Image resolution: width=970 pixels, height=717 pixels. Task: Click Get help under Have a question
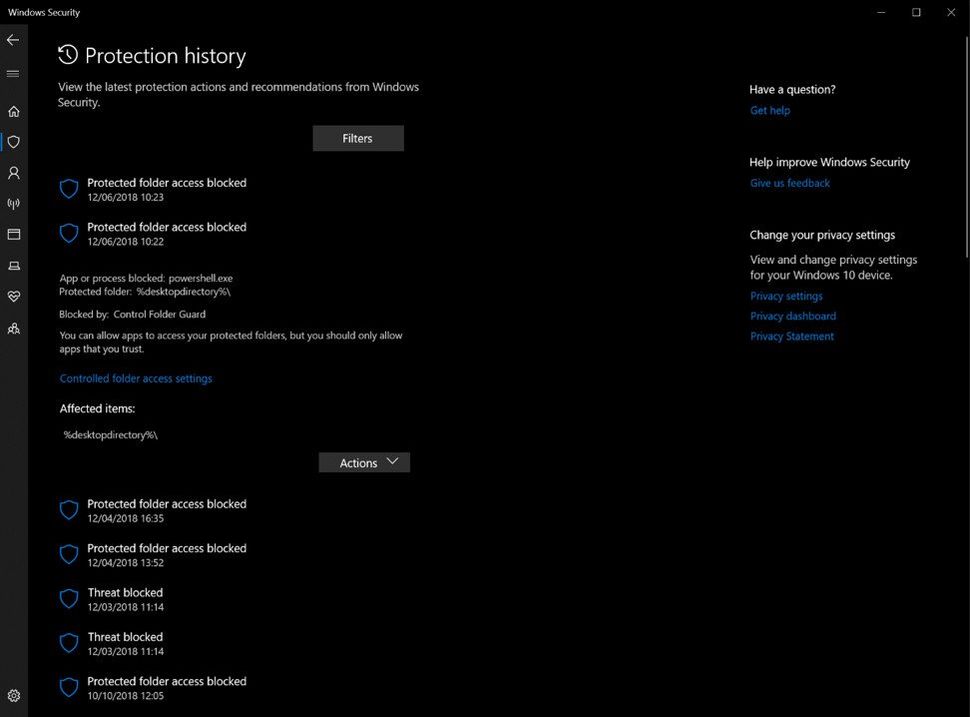tap(769, 110)
